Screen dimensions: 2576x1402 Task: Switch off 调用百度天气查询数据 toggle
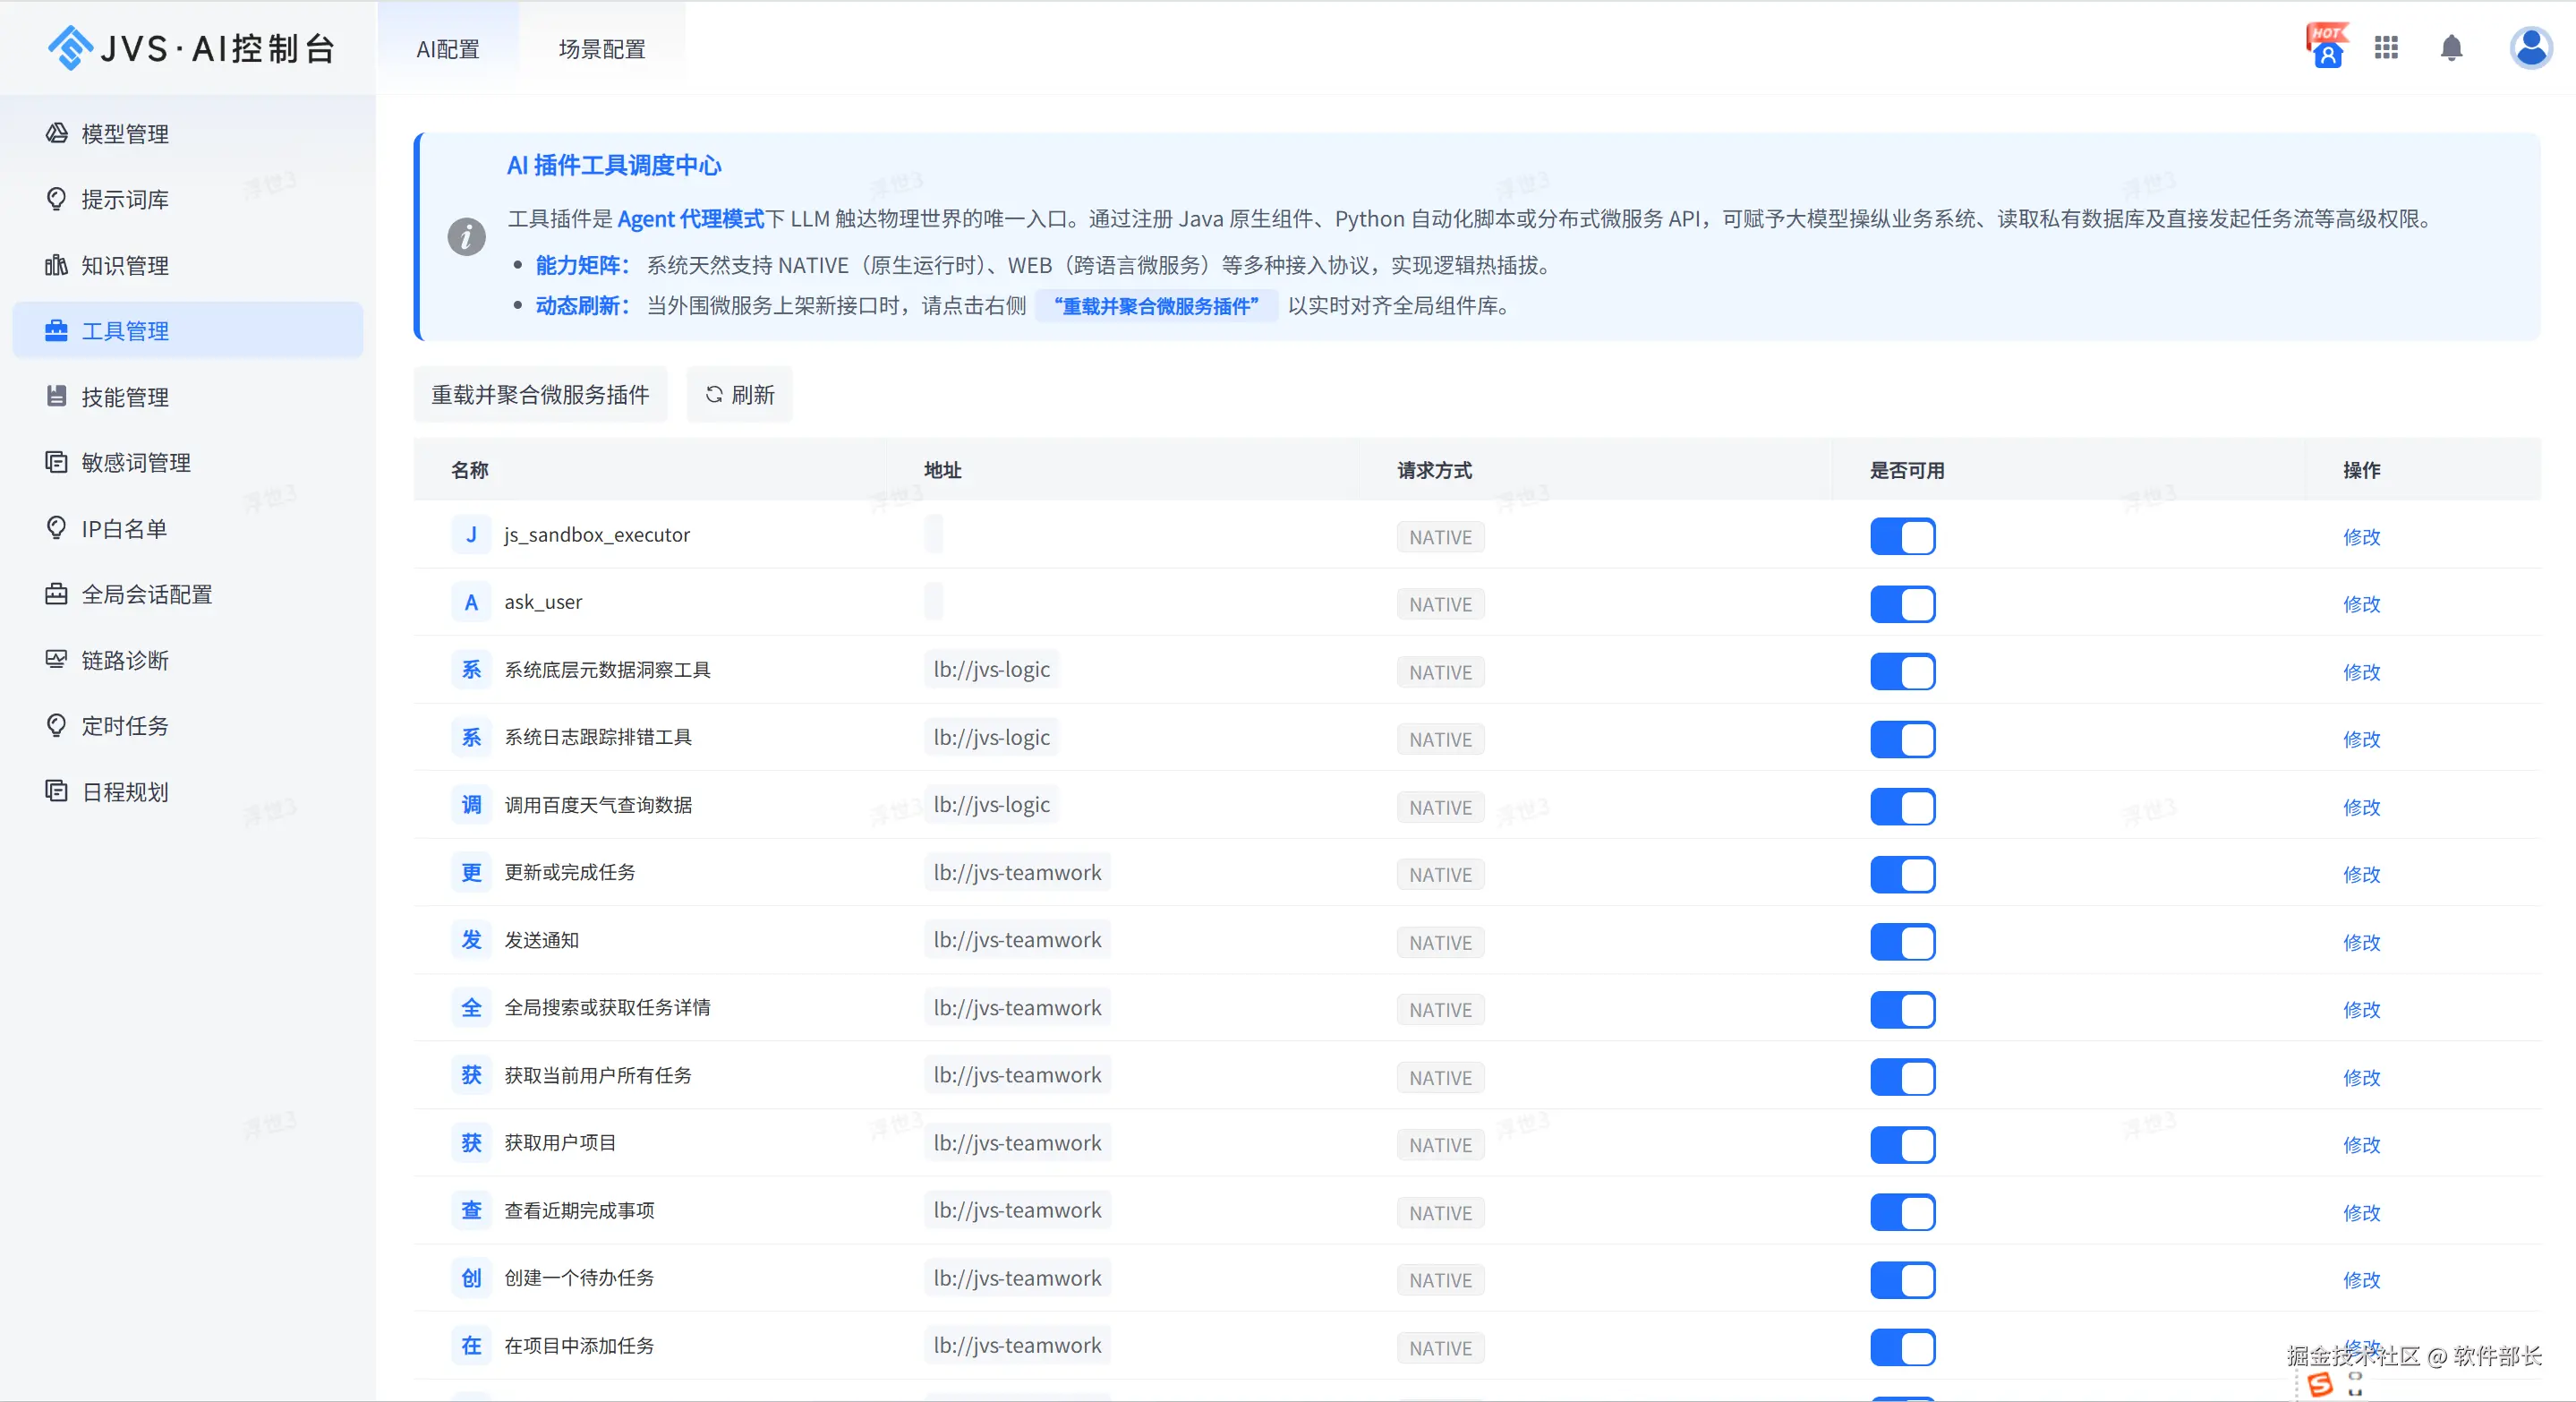coord(1902,807)
